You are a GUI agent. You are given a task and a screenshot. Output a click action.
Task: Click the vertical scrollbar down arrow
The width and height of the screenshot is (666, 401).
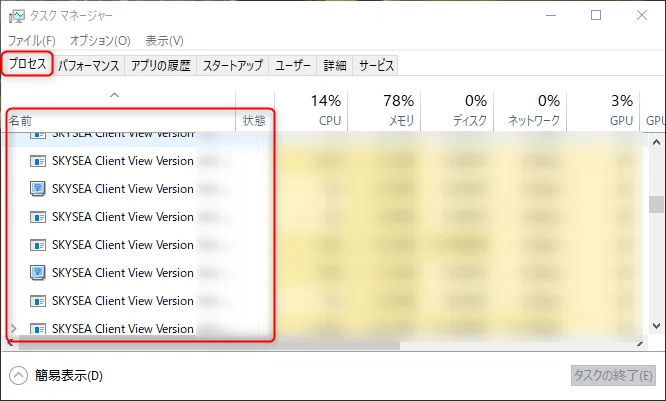(x=656, y=326)
